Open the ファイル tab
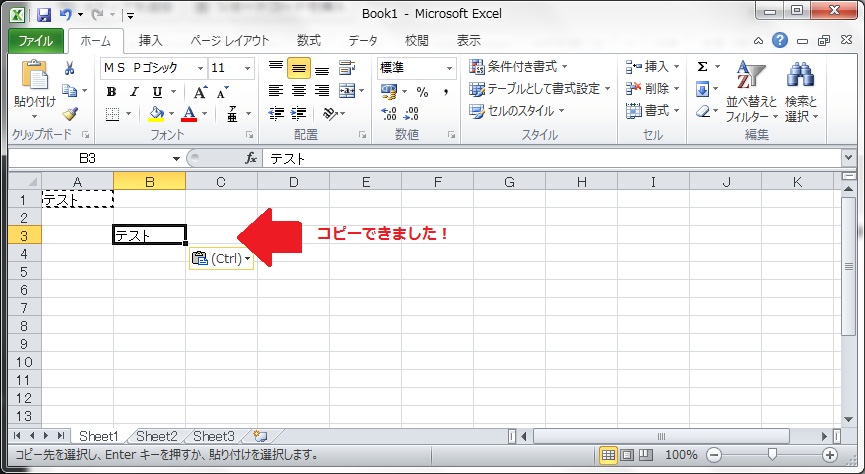This screenshot has width=865, height=474. (36, 41)
